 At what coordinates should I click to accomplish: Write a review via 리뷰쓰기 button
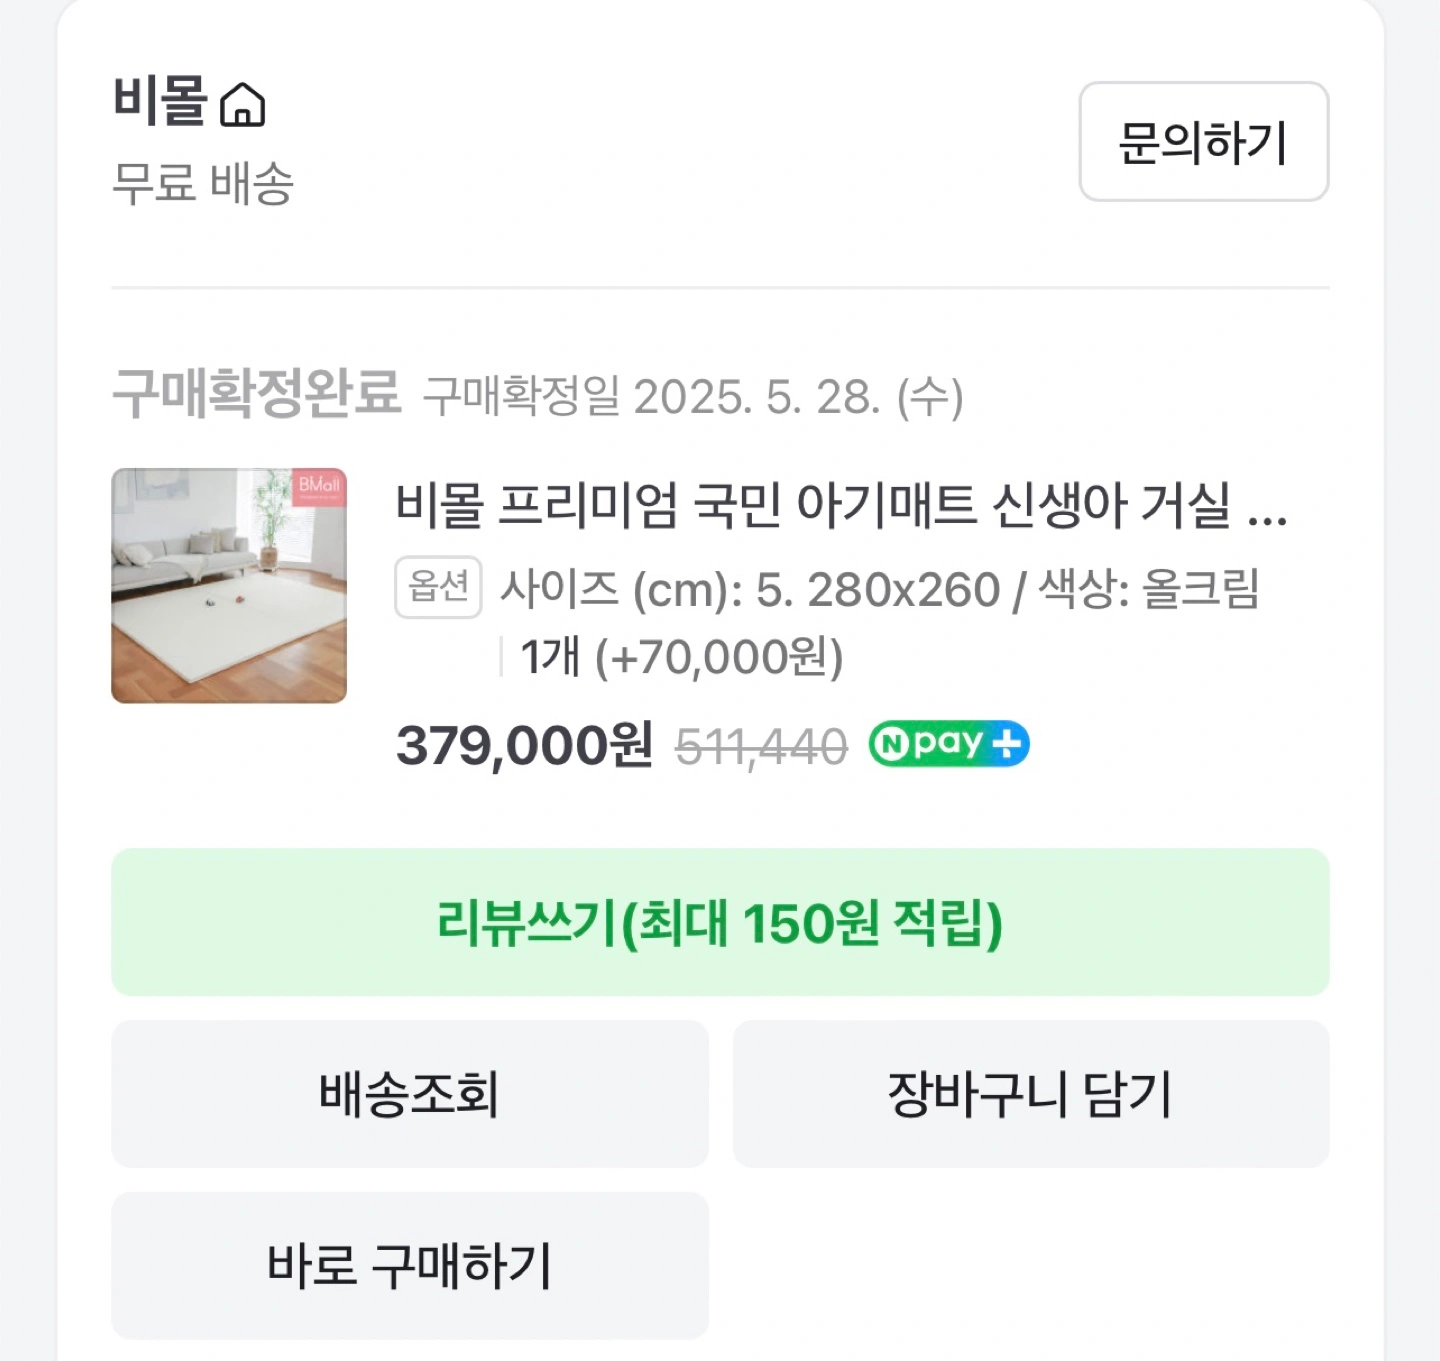pyautogui.click(x=720, y=922)
